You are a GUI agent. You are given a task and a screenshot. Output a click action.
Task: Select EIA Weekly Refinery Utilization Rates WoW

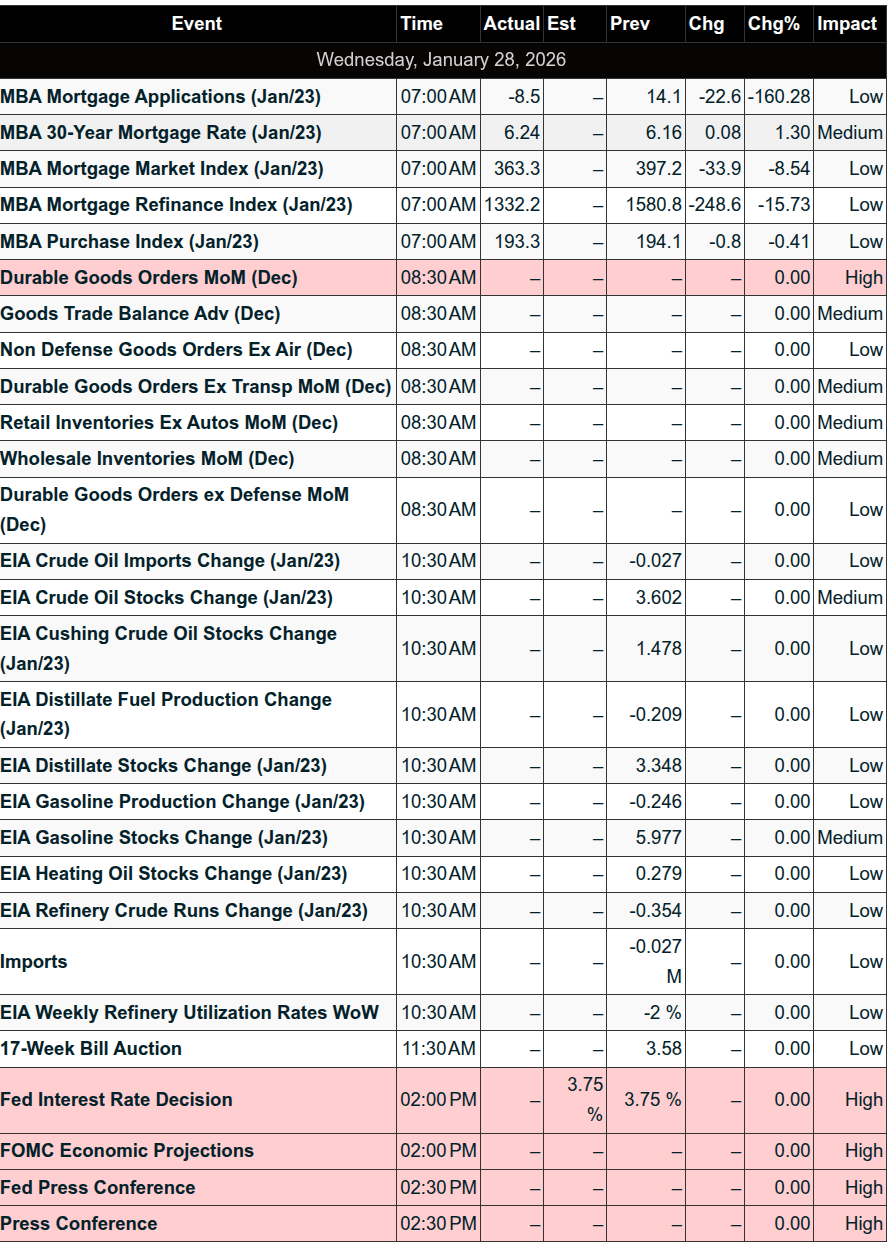190,1013
